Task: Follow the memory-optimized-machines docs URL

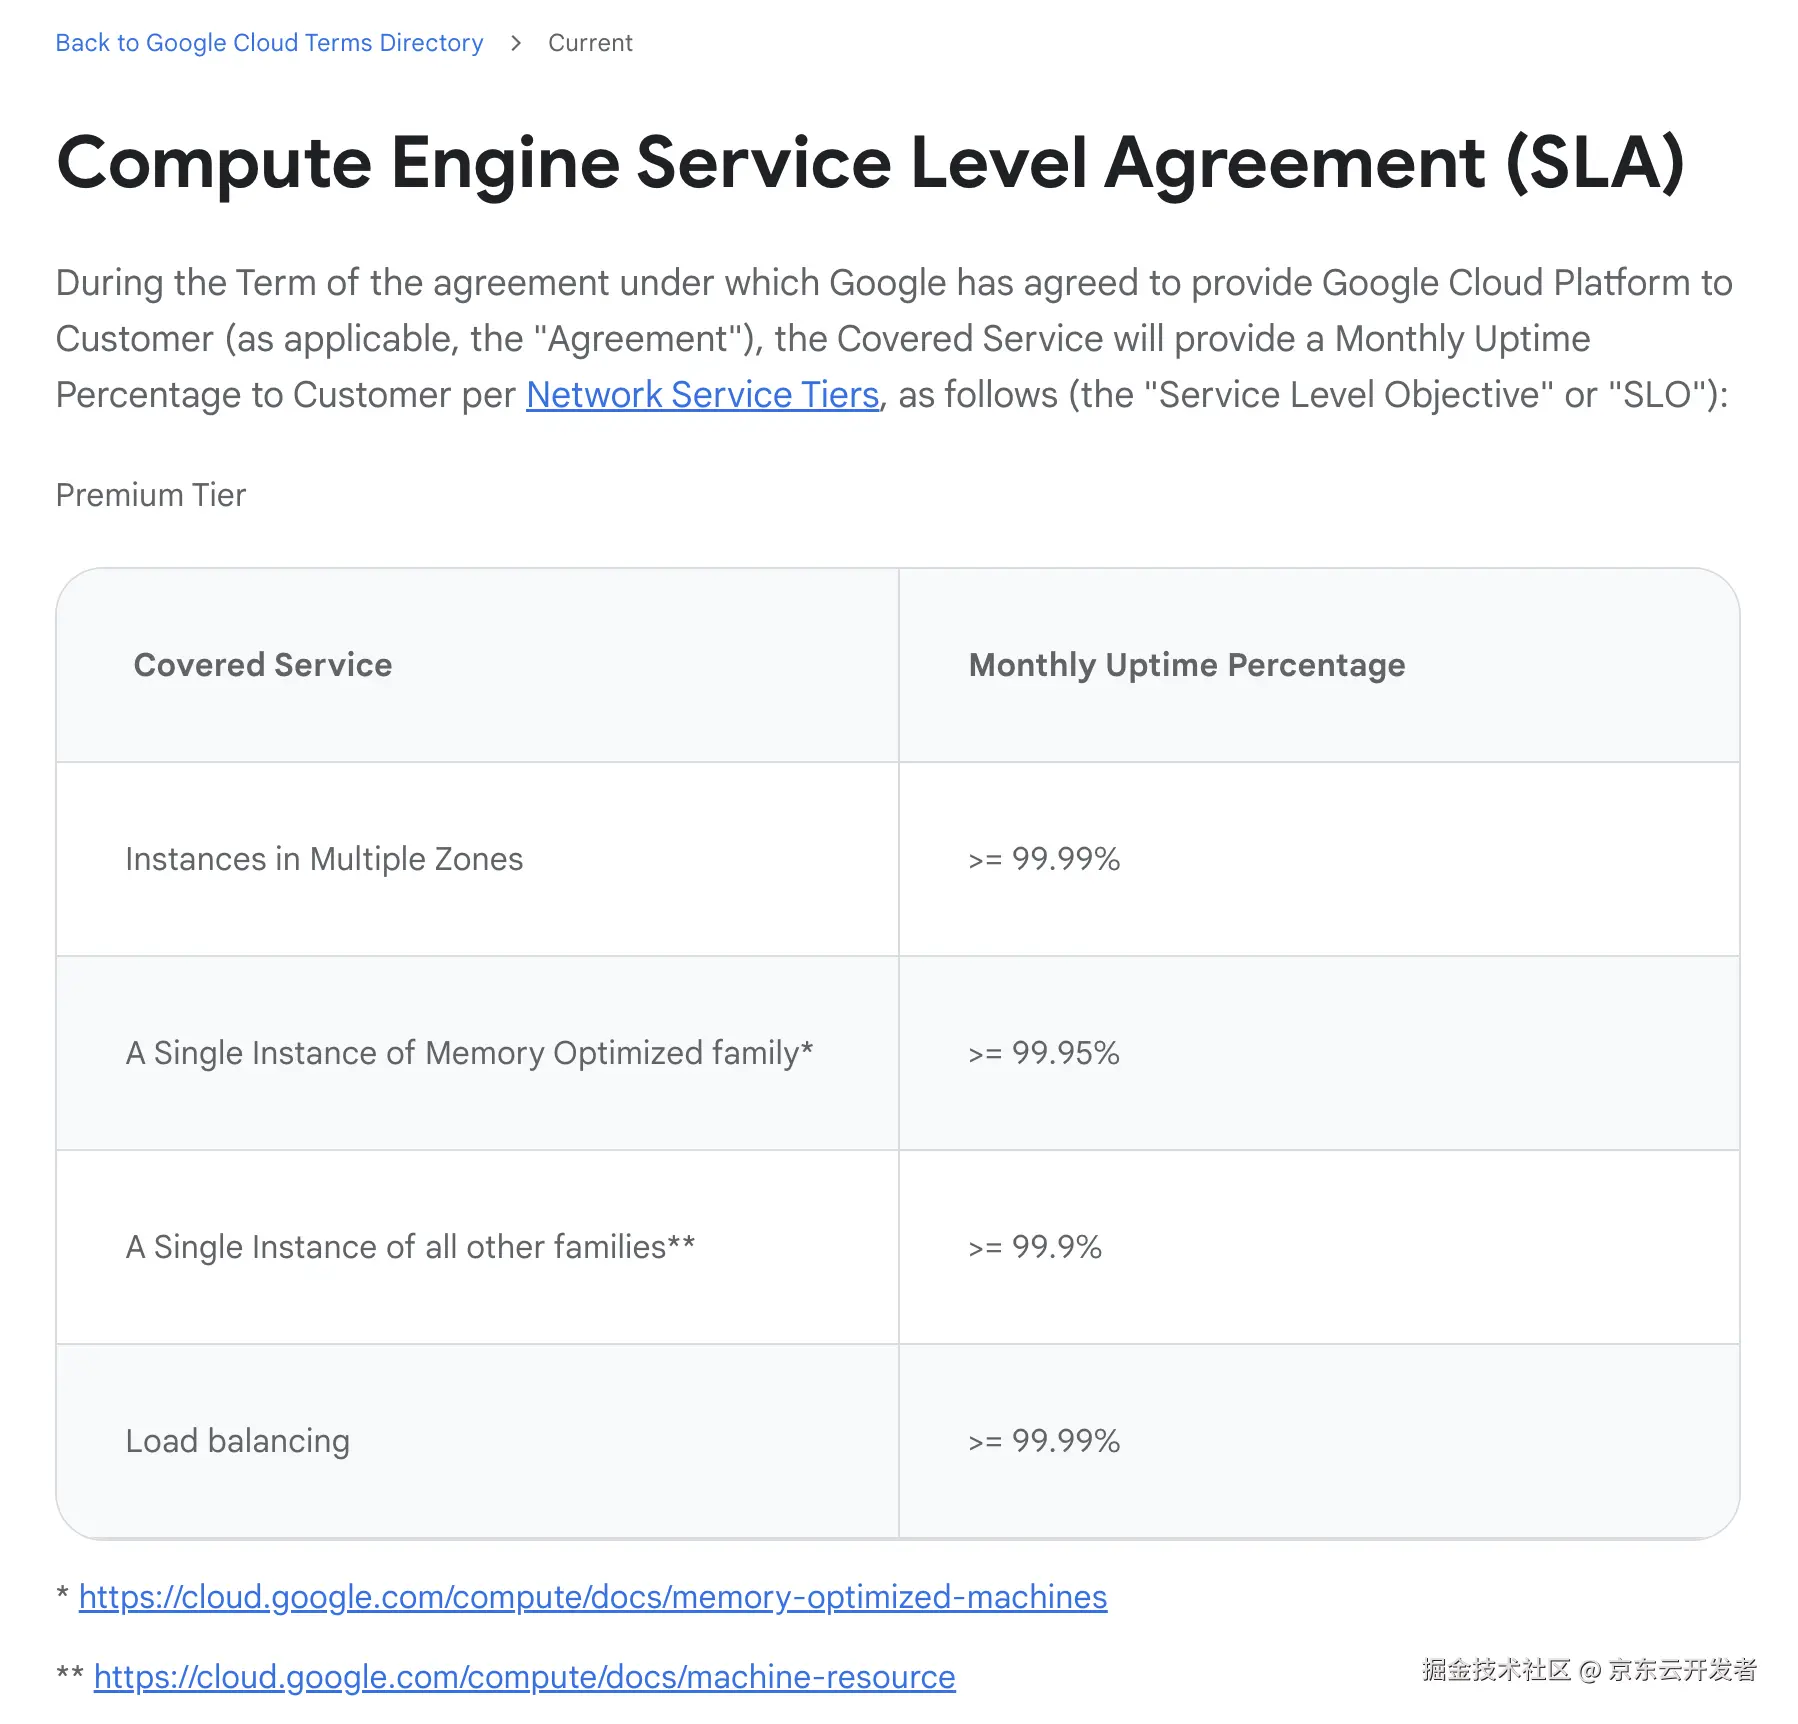Action: (x=593, y=1597)
